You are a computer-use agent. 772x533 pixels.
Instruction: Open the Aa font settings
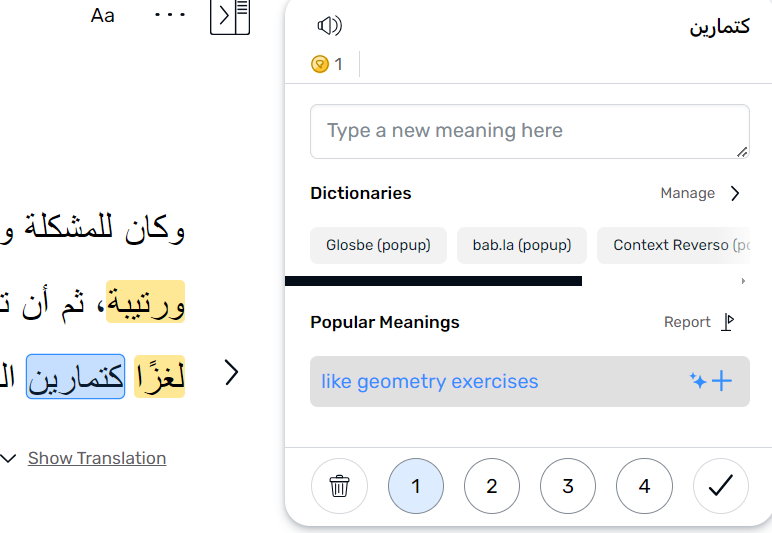click(102, 16)
